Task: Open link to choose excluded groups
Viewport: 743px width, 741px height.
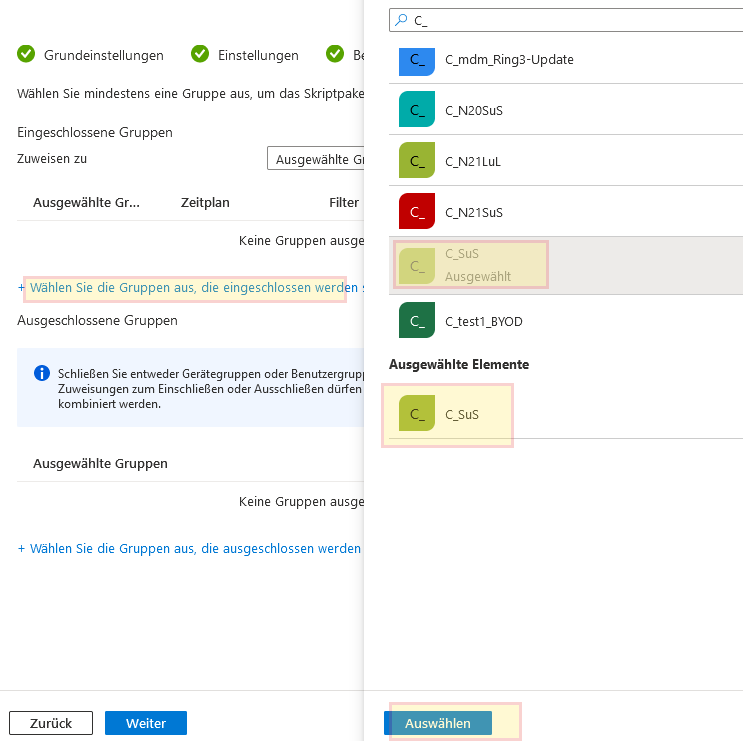Action: [x=190, y=549]
